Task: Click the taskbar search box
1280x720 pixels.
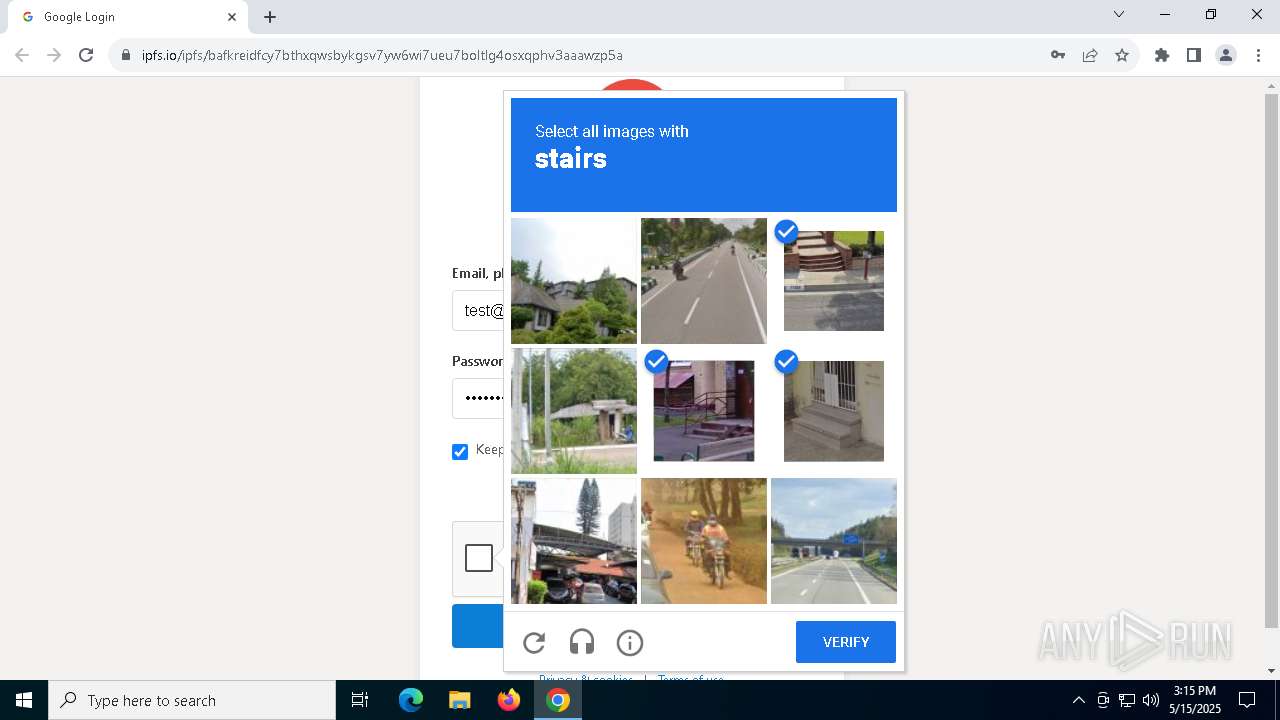Action: [x=192, y=700]
